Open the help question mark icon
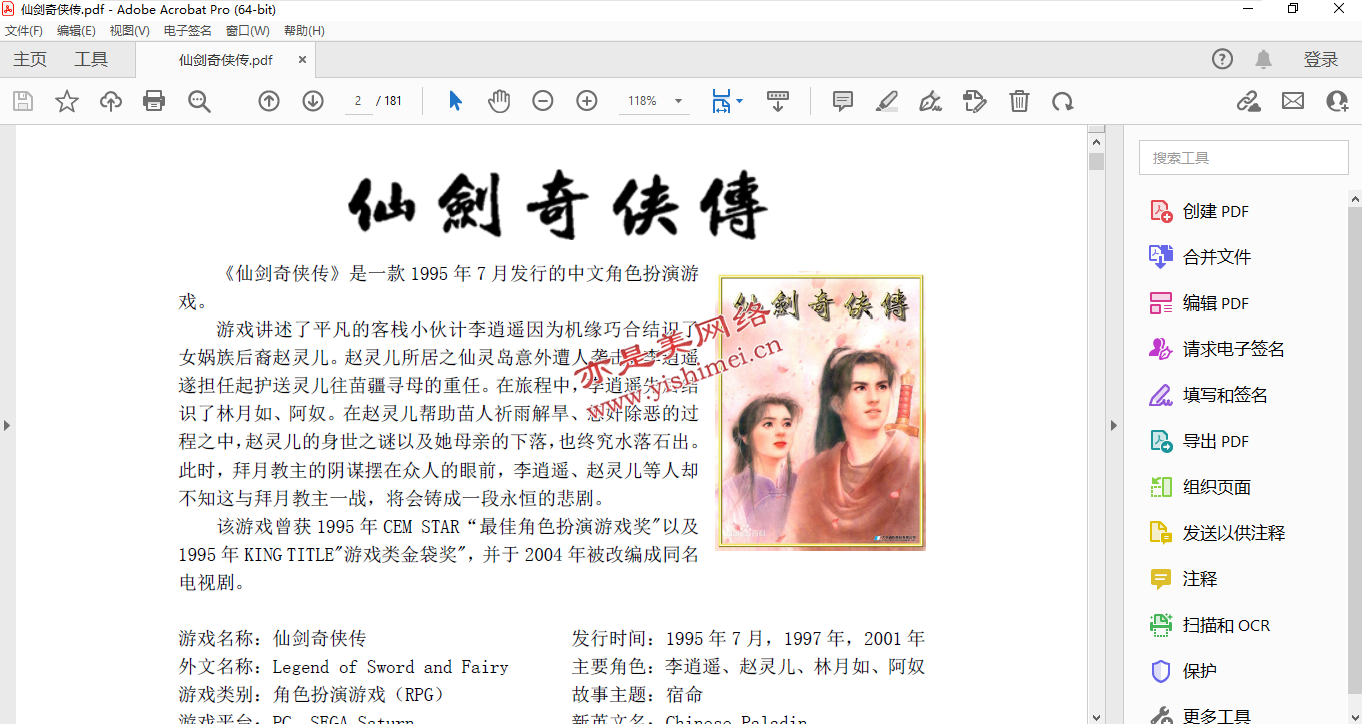The width and height of the screenshot is (1362, 724). click(1222, 59)
